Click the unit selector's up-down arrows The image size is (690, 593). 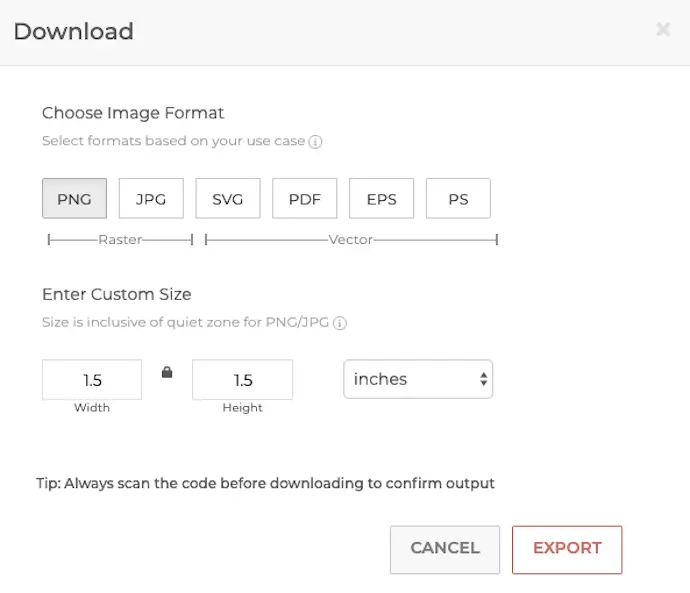pos(484,379)
